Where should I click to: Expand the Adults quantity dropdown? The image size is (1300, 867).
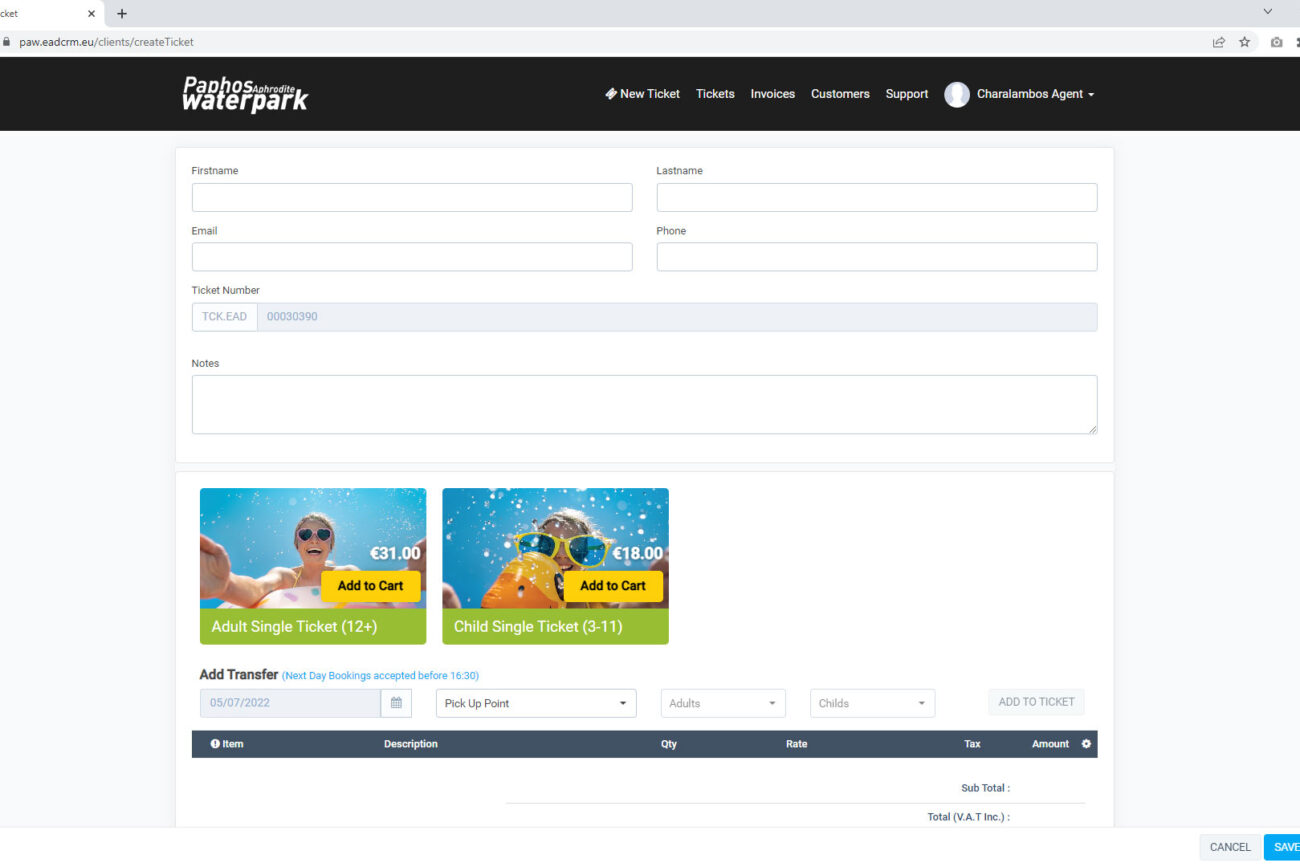click(723, 703)
